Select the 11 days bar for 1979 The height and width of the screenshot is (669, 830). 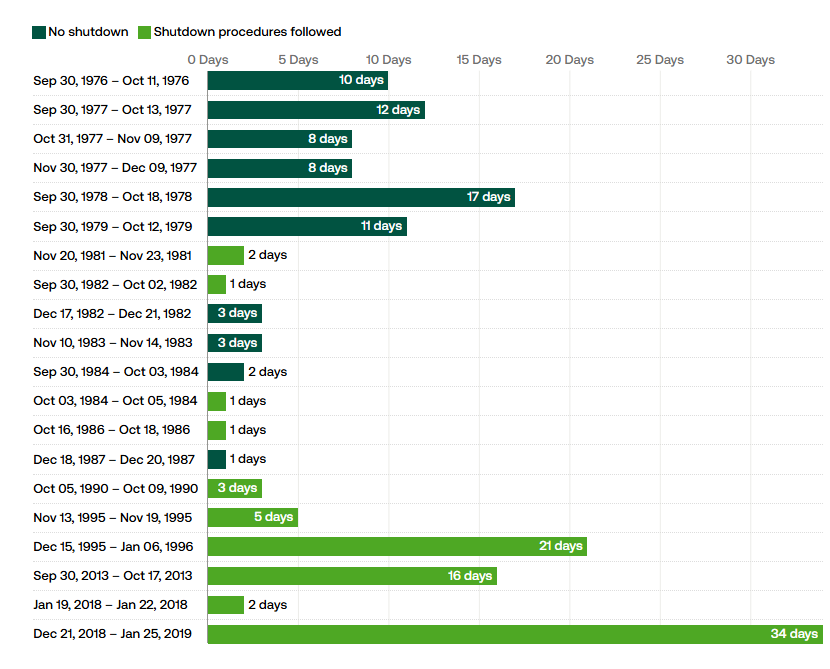click(307, 226)
